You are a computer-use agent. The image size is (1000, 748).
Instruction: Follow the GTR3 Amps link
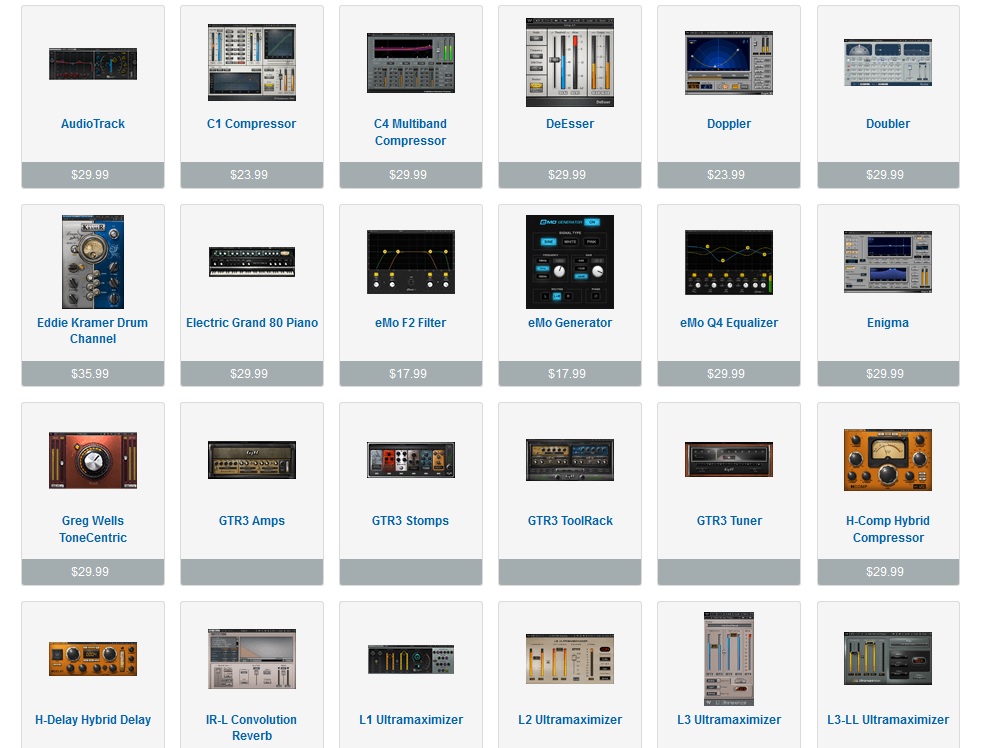[252, 520]
